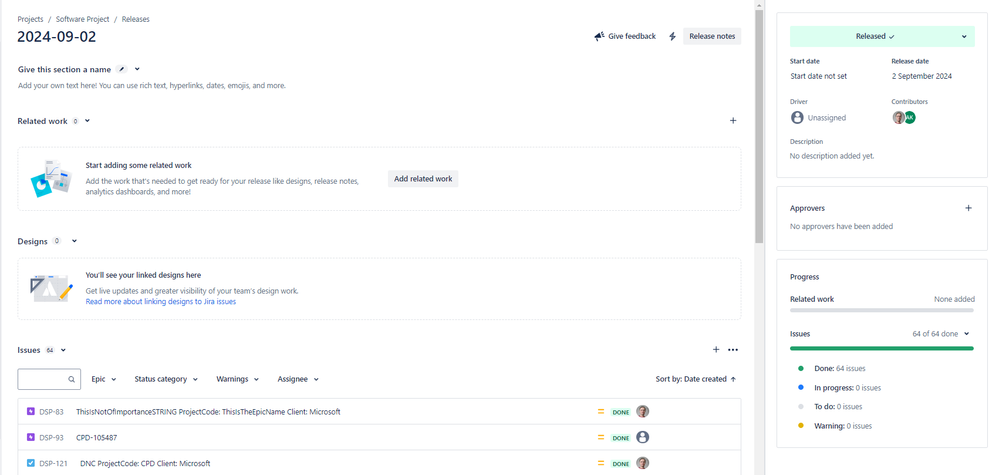
Task: Collapse the Issues section chevron
Action: pyautogui.click(x=63, y=350)
